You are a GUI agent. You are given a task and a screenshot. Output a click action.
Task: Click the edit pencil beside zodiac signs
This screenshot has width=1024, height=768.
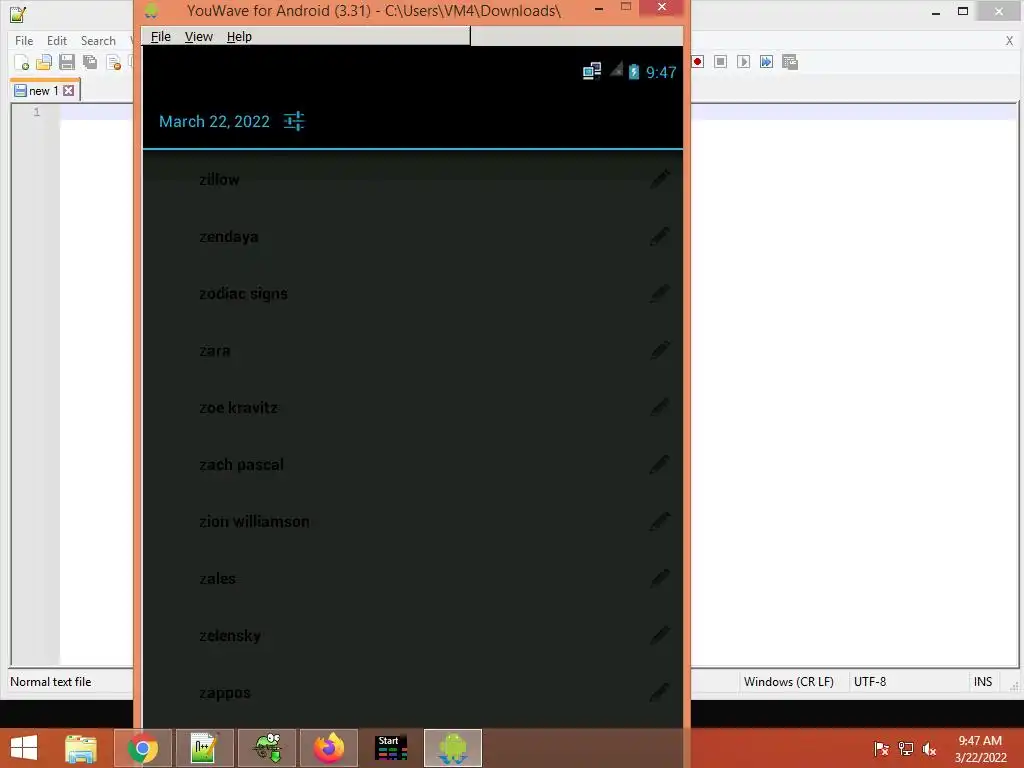pos(660,293)
